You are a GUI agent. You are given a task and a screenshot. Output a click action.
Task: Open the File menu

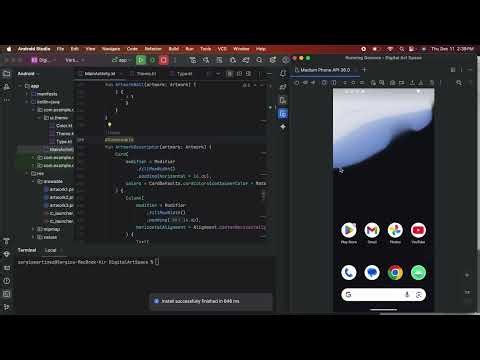(60, 49)
